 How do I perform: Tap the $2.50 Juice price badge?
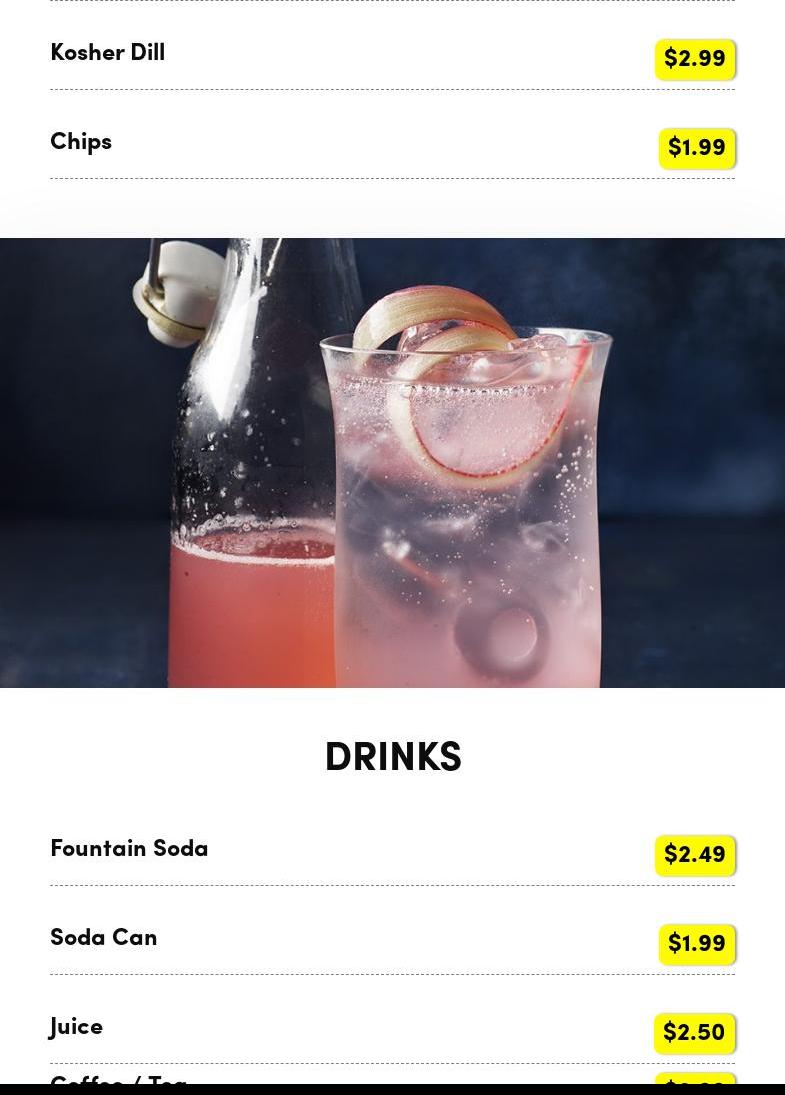pos(694,1033)
